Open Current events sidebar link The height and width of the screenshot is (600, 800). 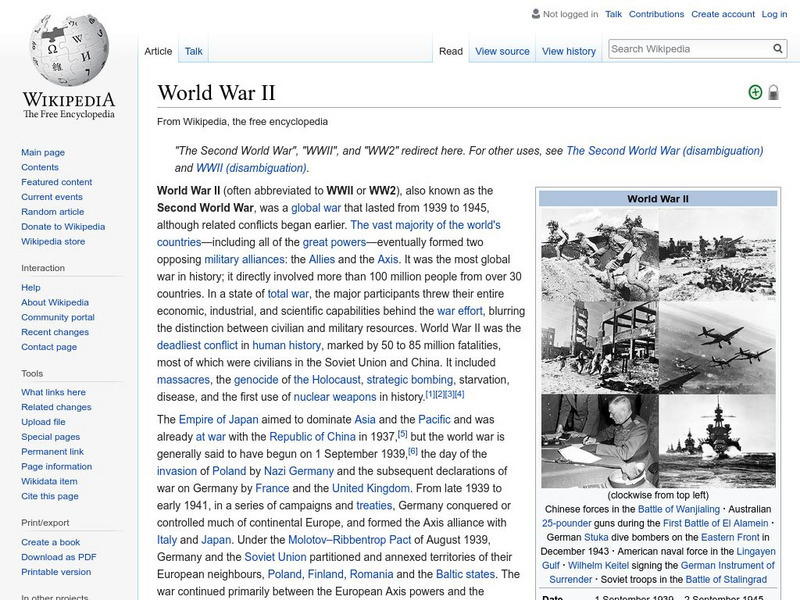[52, 196]
